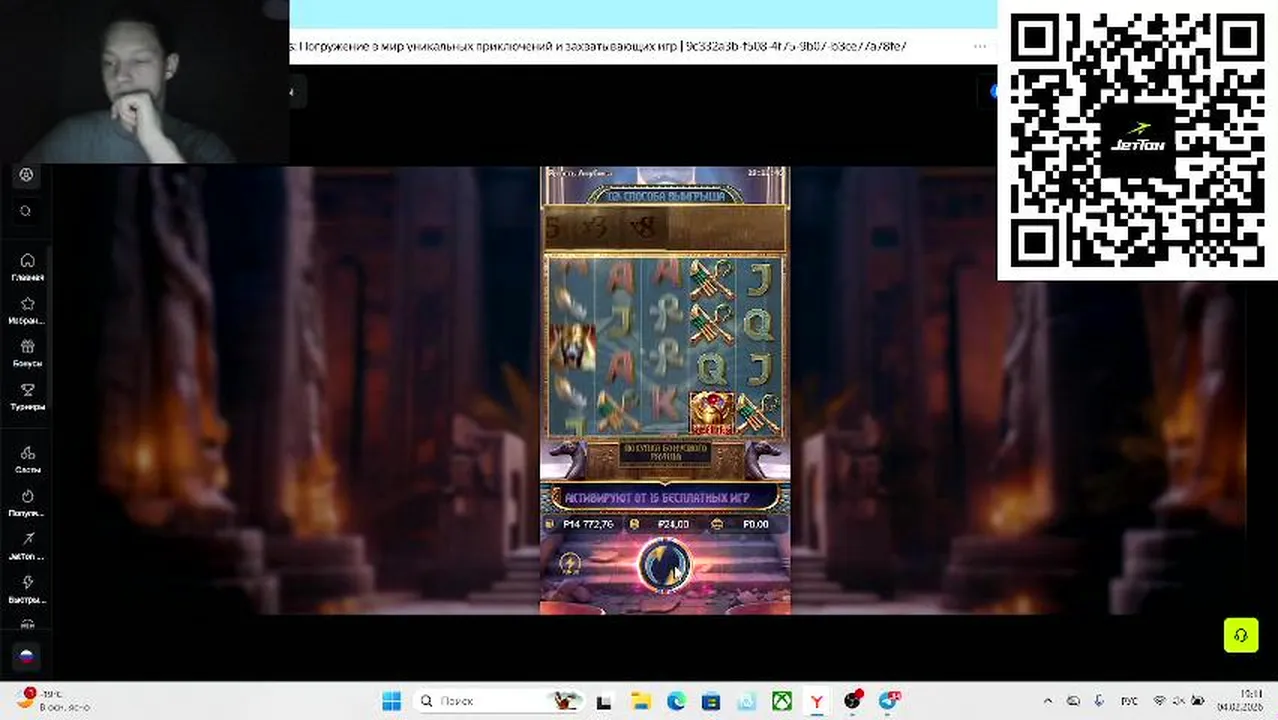The image size is (1278, 720).
Task: Open the Быстрые fast games category
Action: pos(27,590)
